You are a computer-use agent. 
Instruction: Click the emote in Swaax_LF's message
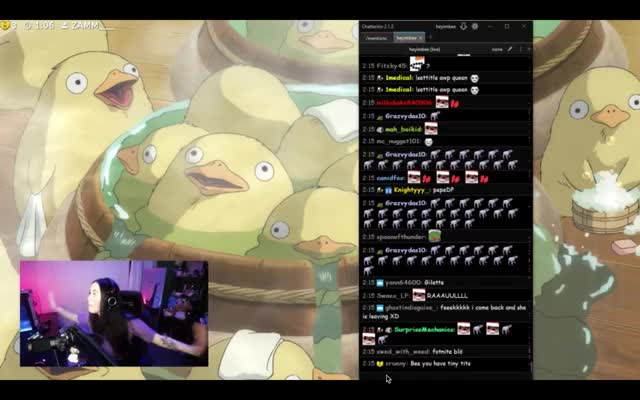(419, 294)
